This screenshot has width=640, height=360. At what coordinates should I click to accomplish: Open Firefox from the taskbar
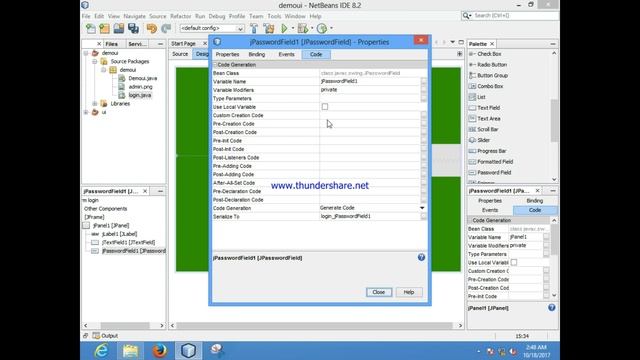click(x=160, y=351)
